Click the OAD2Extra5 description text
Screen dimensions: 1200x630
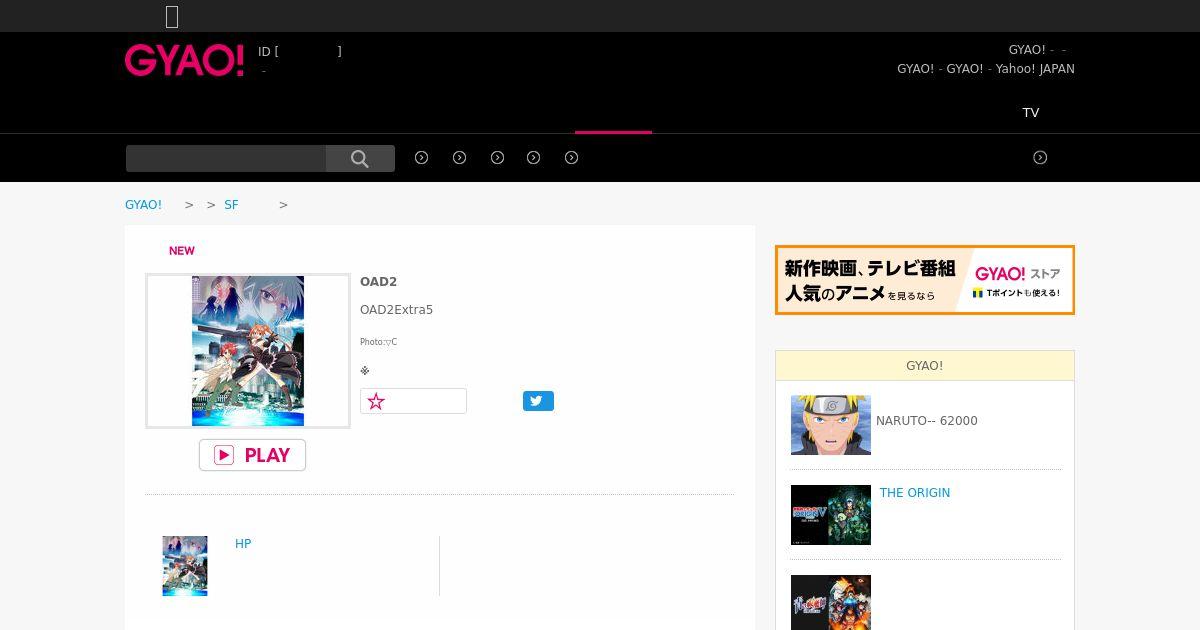[396, 310]
